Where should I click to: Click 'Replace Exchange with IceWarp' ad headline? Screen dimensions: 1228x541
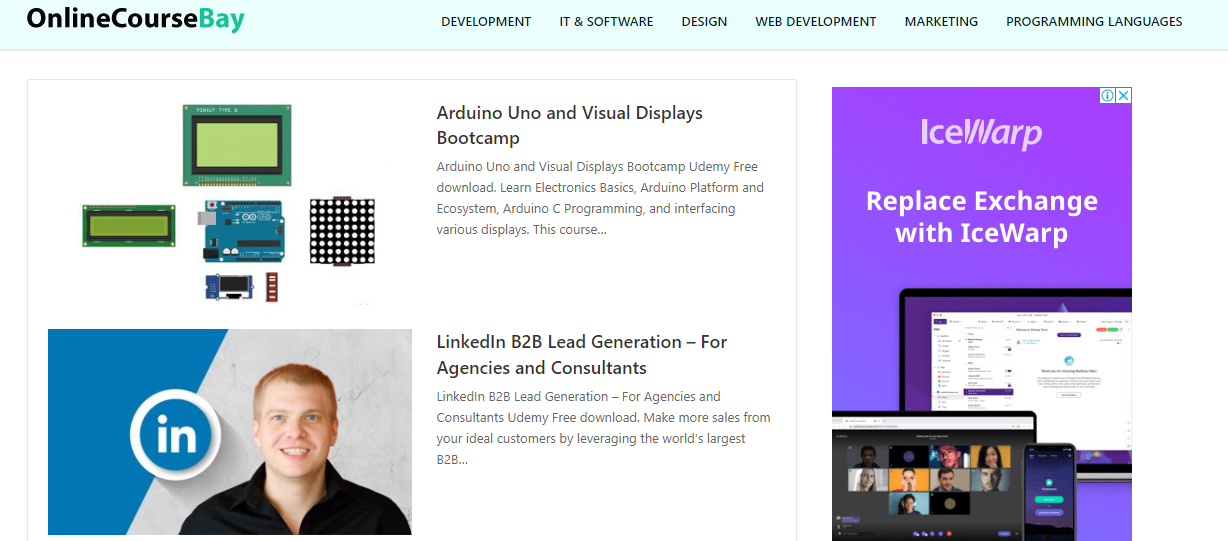coord(981,217)
